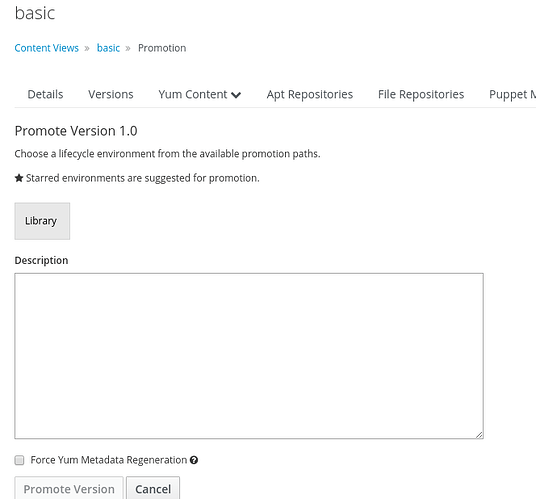Open the Details tab

45,94
